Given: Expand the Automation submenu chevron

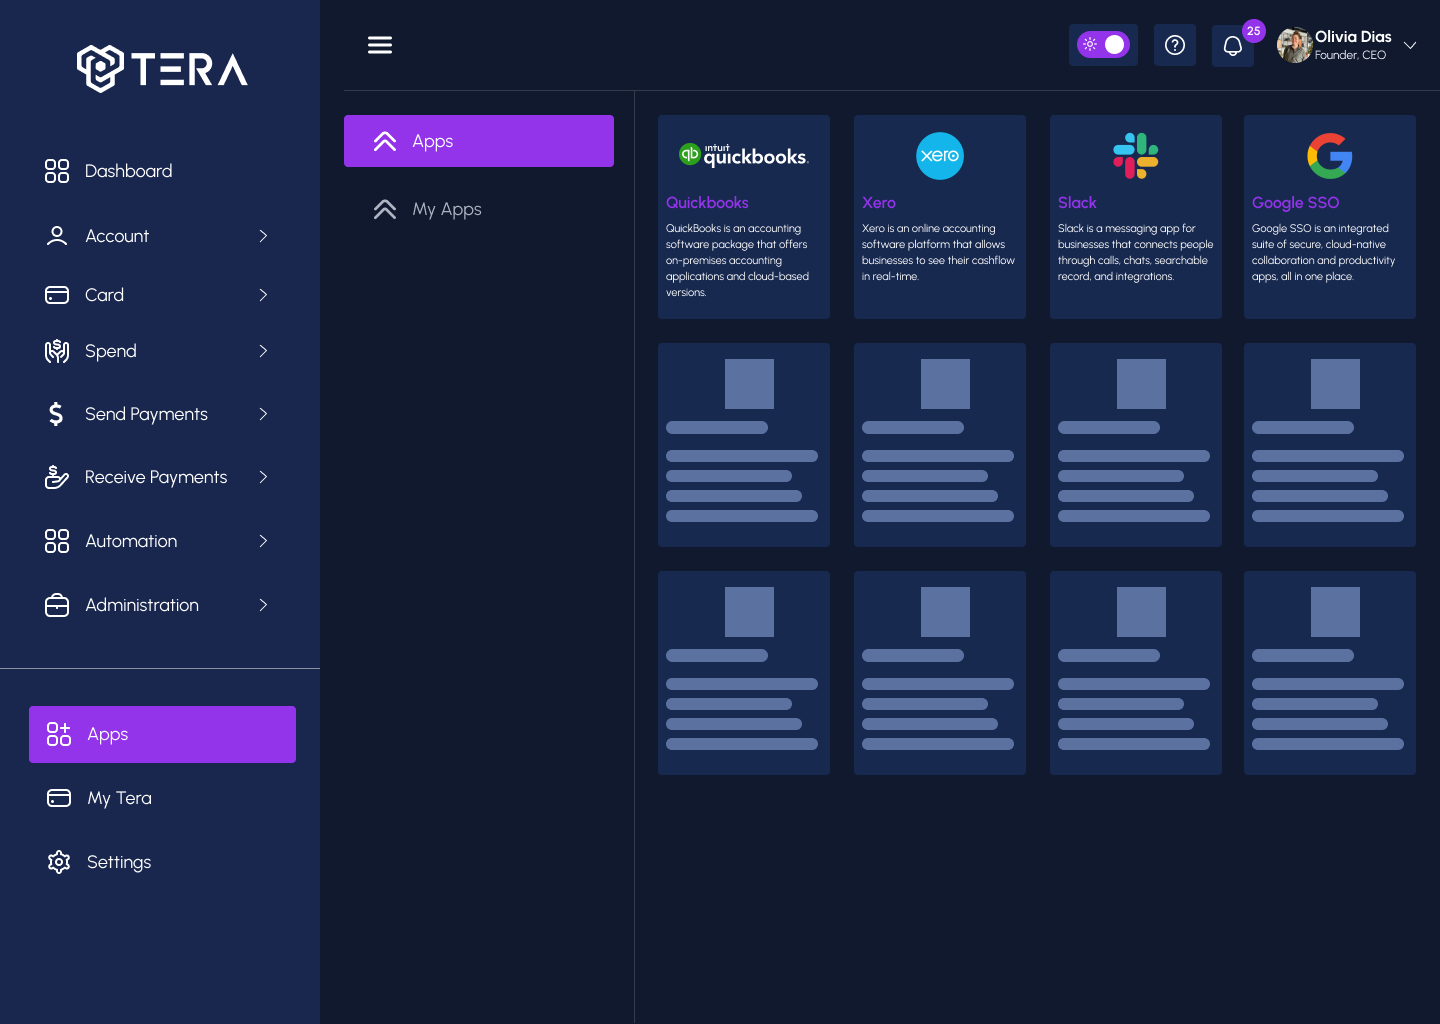Looking at the screenshot, I should (263, 541).
